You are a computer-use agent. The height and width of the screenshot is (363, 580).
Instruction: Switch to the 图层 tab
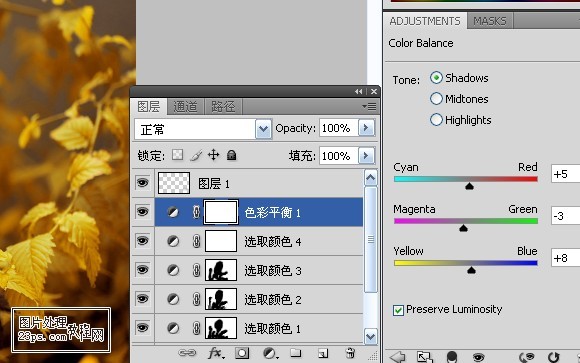click(x=149, y=107)
